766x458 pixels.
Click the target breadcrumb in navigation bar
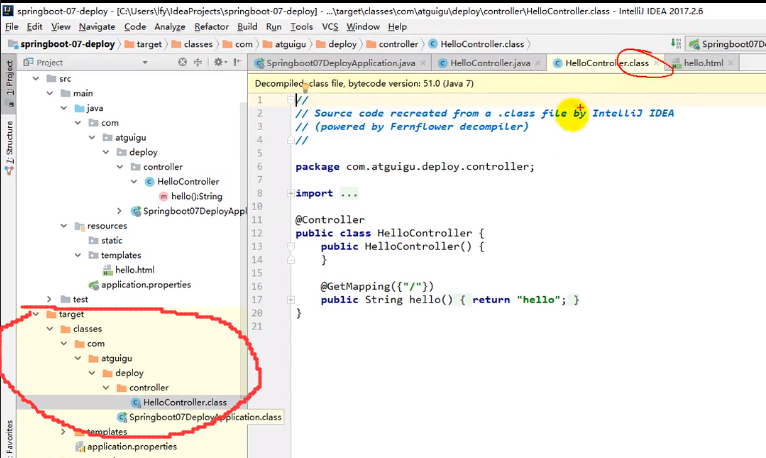143,44
